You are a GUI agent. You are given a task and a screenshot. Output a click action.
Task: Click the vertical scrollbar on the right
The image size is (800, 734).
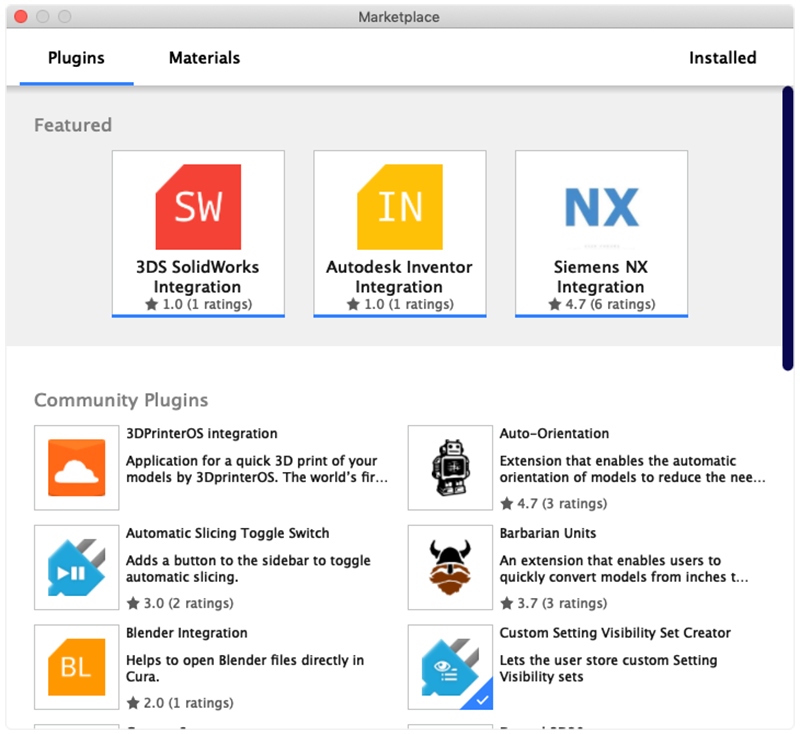click(788, 230)
